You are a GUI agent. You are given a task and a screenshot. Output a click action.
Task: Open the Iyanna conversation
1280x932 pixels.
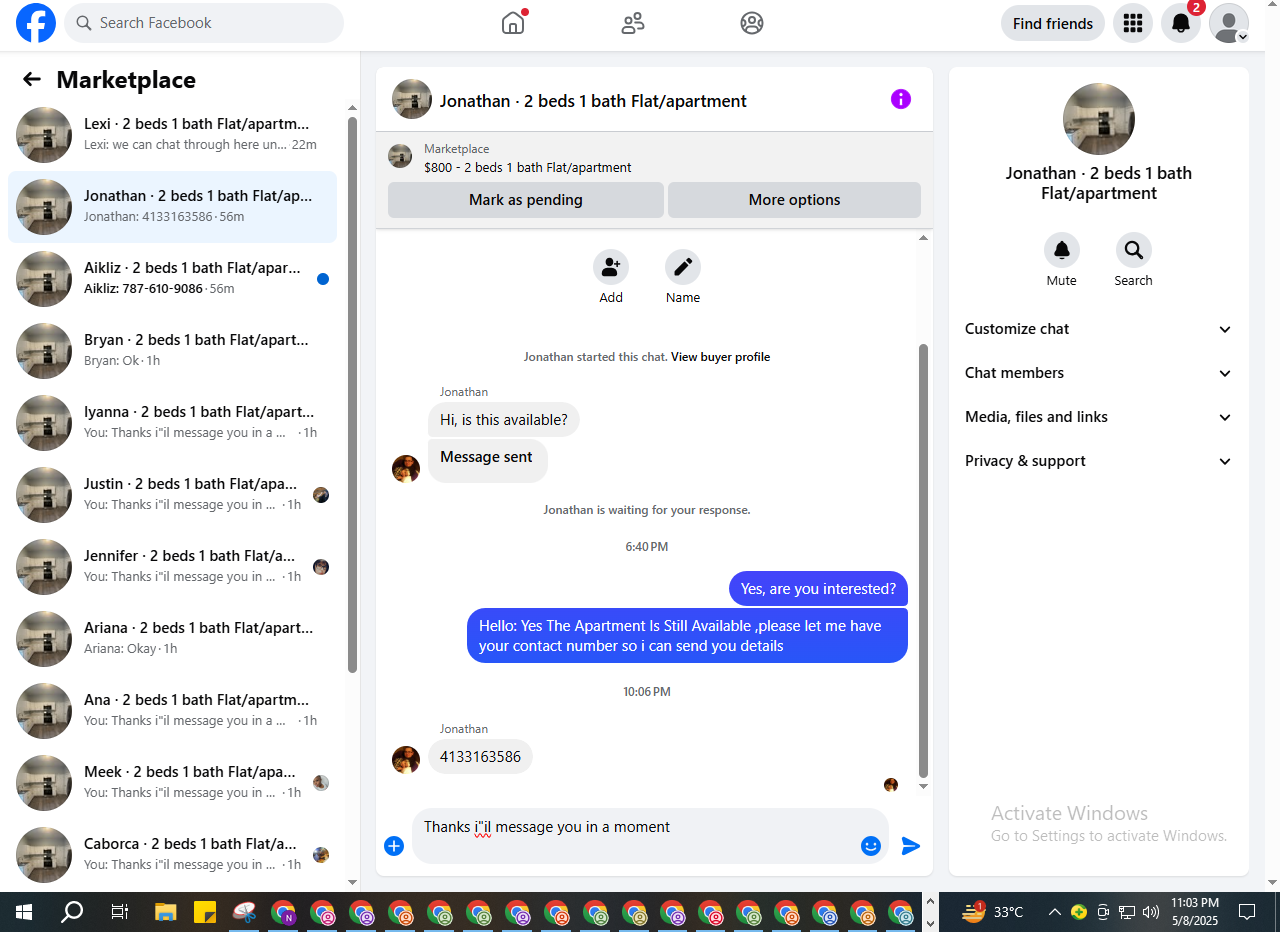coord(172,423)
